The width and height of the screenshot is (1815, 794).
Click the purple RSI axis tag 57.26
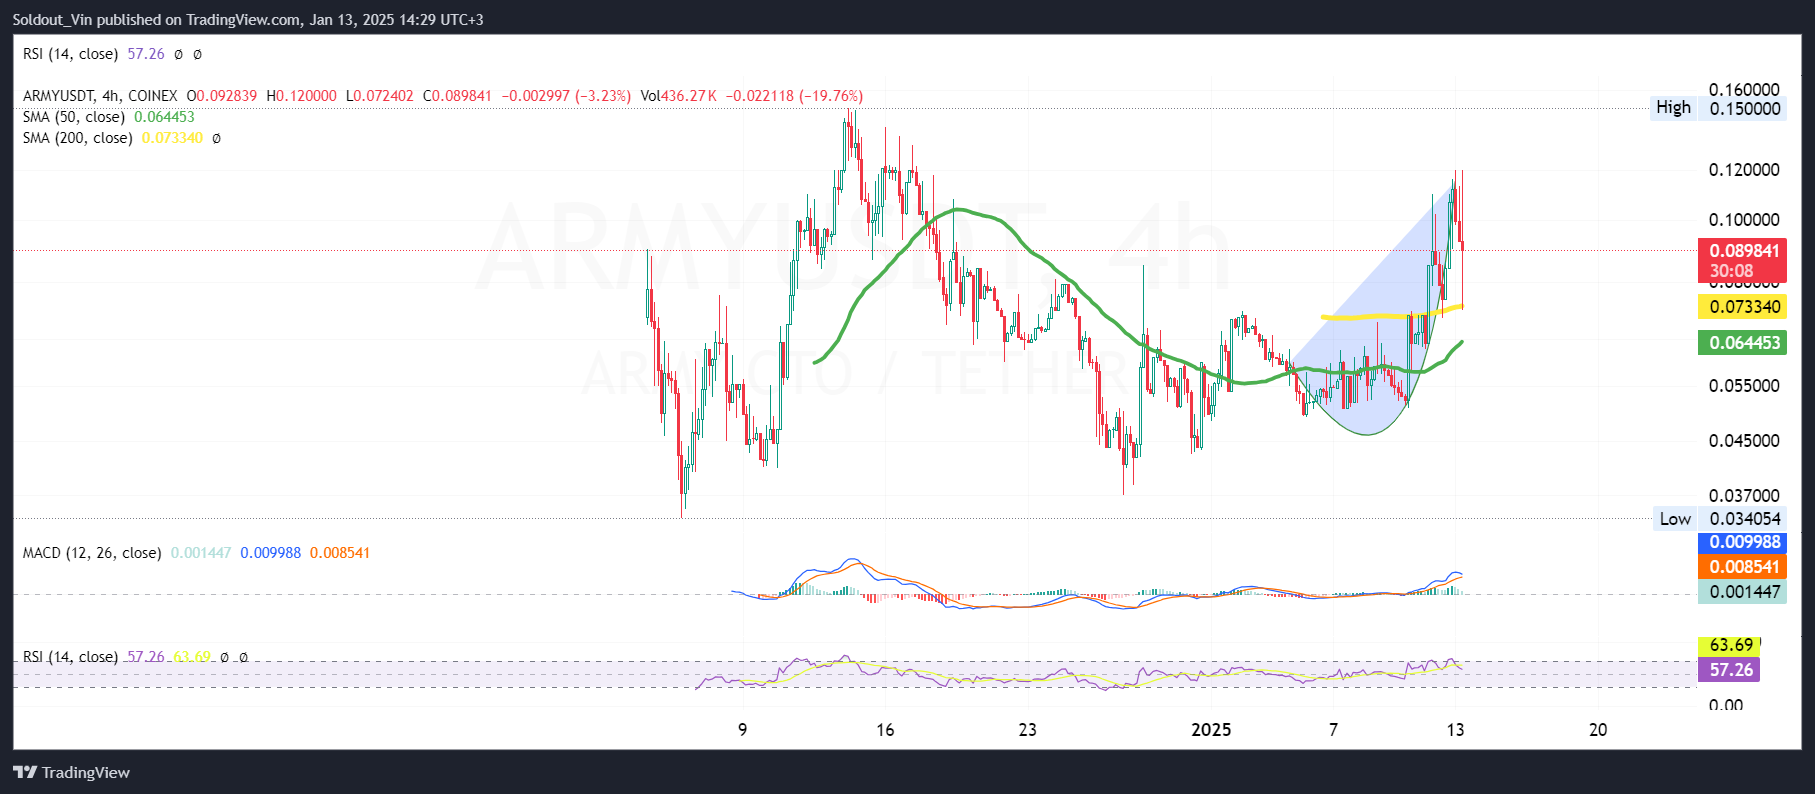coord(1729,670)
